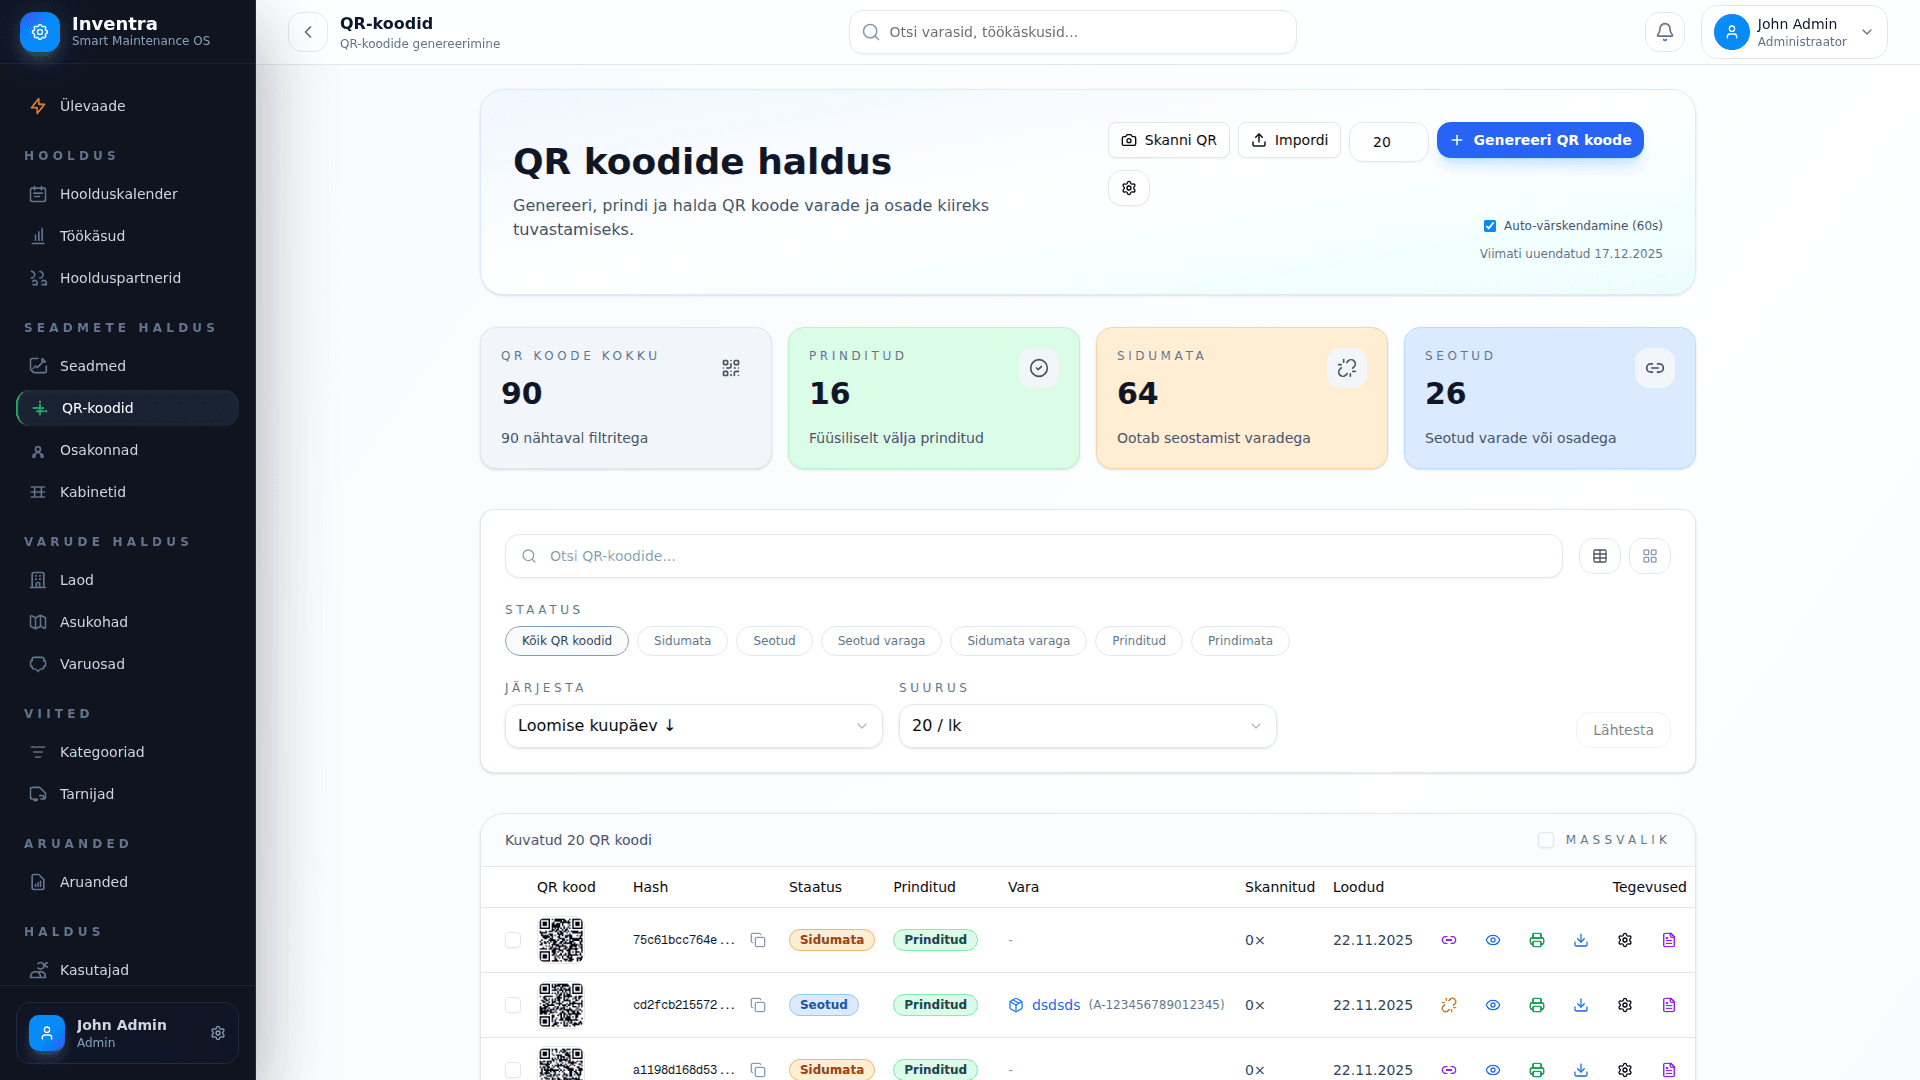Viewport: 1920px width, 1080px height.
Task: Open the dsdsds asset link
Action: pos(1055,1005)
